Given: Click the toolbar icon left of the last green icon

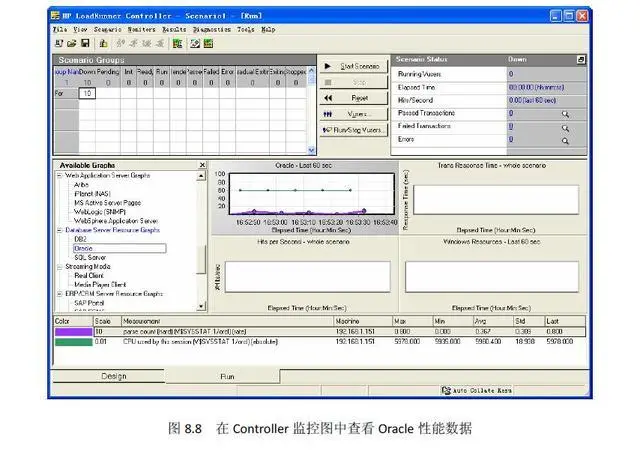Looking at the screenshot, I should pyautogui.click(x=195, y=43).
